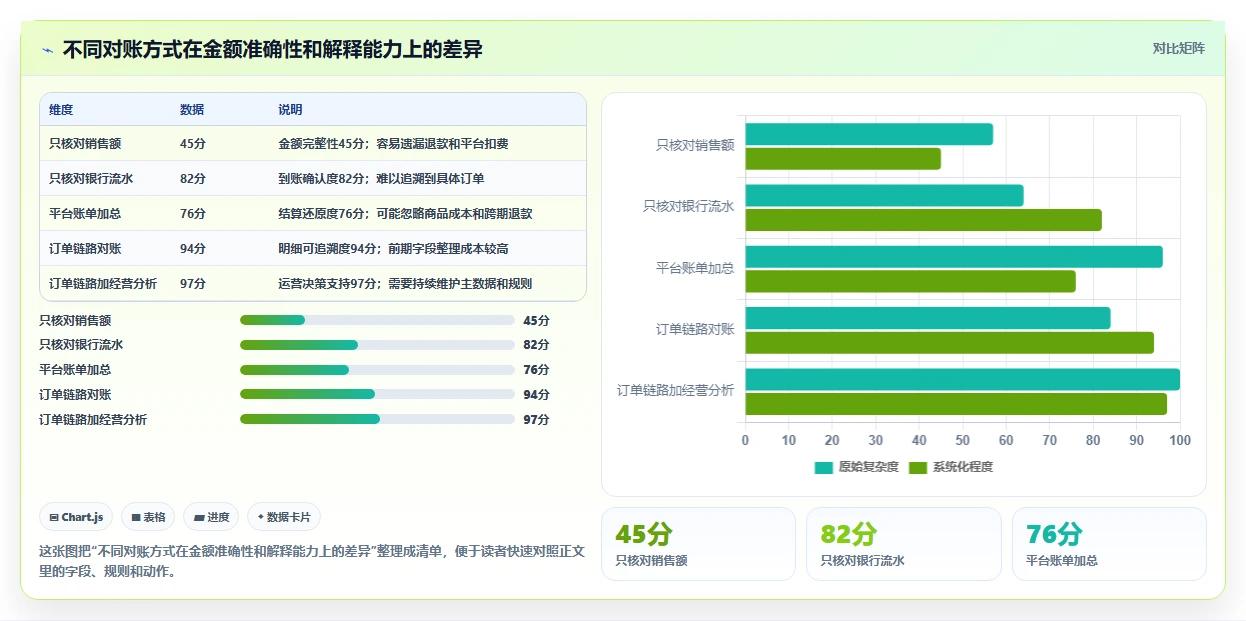Click the 表格 chip

pyautogui.click(x=148, y=517)
